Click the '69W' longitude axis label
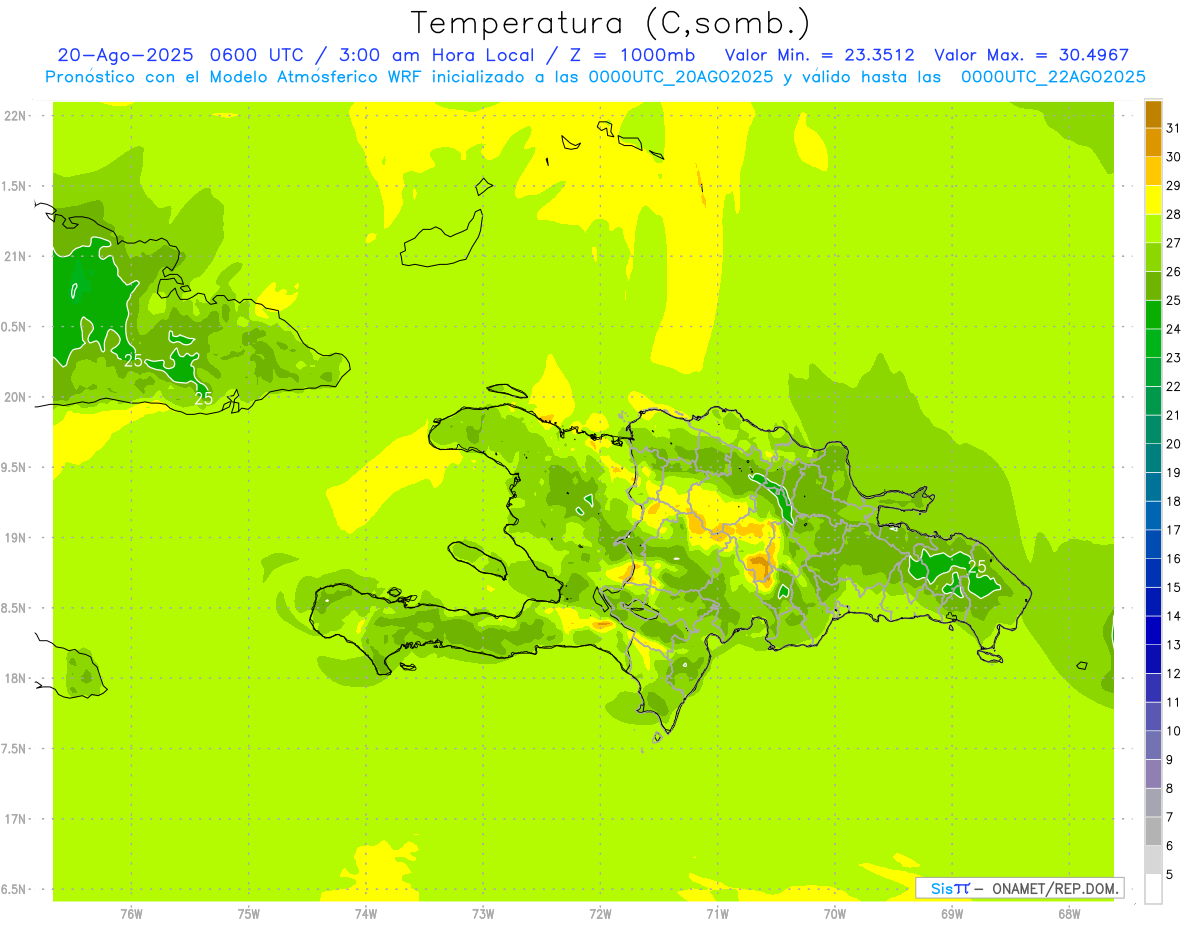Screen dimensions: 1200x927 click(x=952, y=914)
